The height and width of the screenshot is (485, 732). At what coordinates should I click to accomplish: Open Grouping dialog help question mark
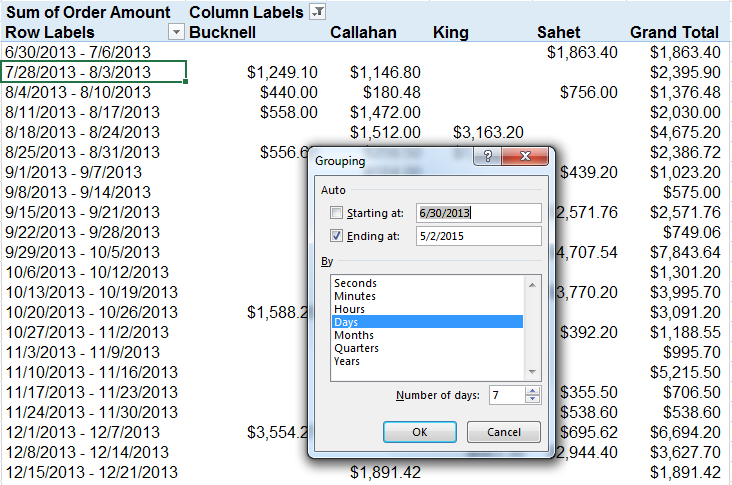coord(487,156)
